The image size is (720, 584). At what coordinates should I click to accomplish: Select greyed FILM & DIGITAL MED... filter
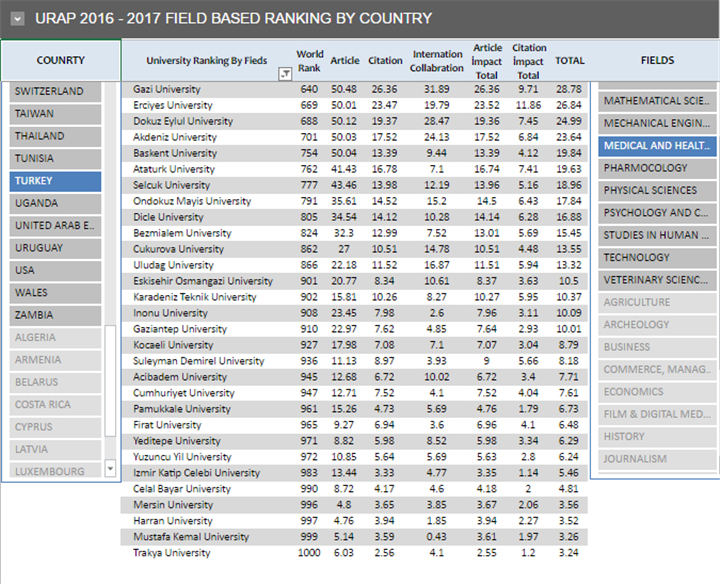tap(657, 415)
